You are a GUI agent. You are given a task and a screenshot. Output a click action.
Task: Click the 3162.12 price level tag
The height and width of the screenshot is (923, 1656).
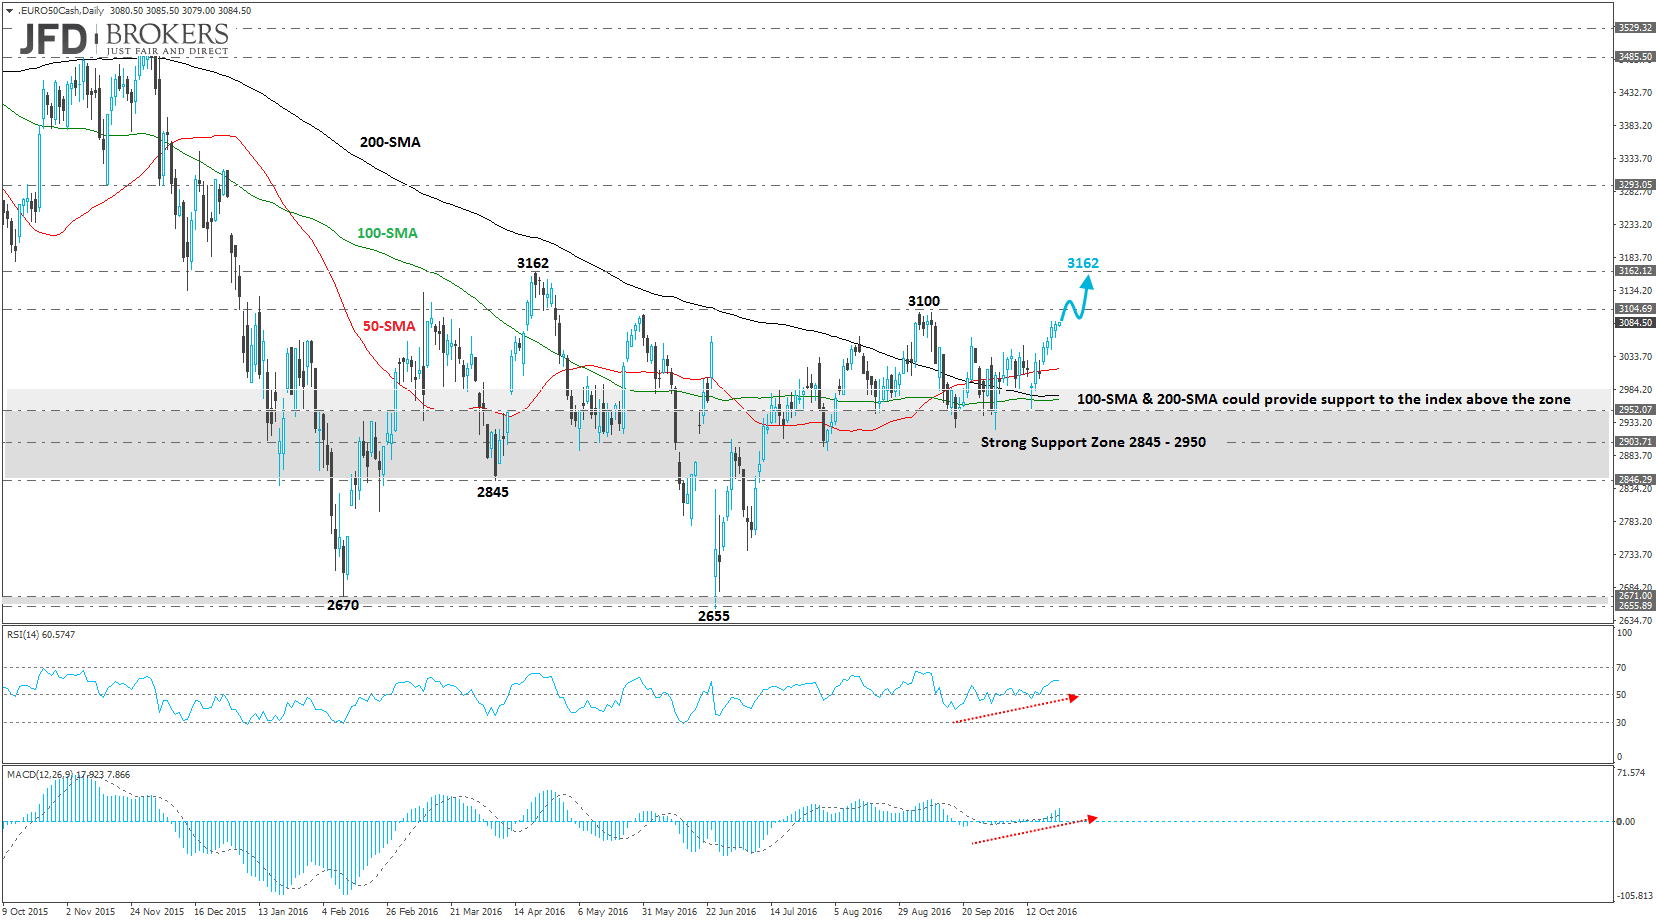pyautogui.click(x=1635, y=271)
